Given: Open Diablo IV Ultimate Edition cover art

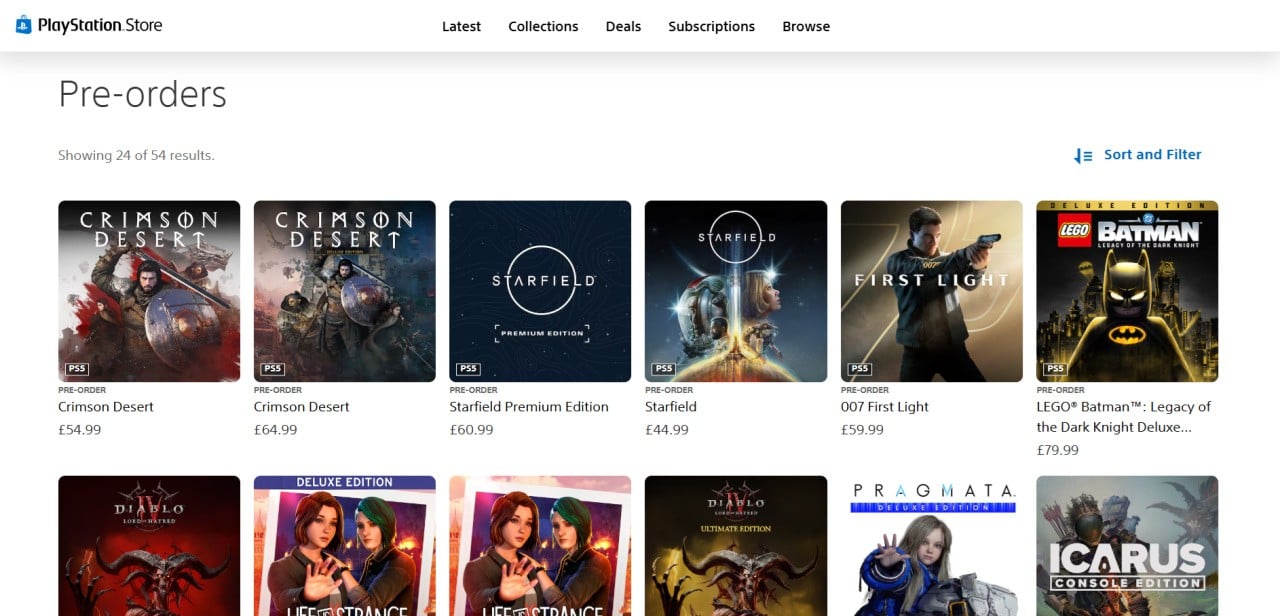Looking at the screenshot, I should point(735,546).
